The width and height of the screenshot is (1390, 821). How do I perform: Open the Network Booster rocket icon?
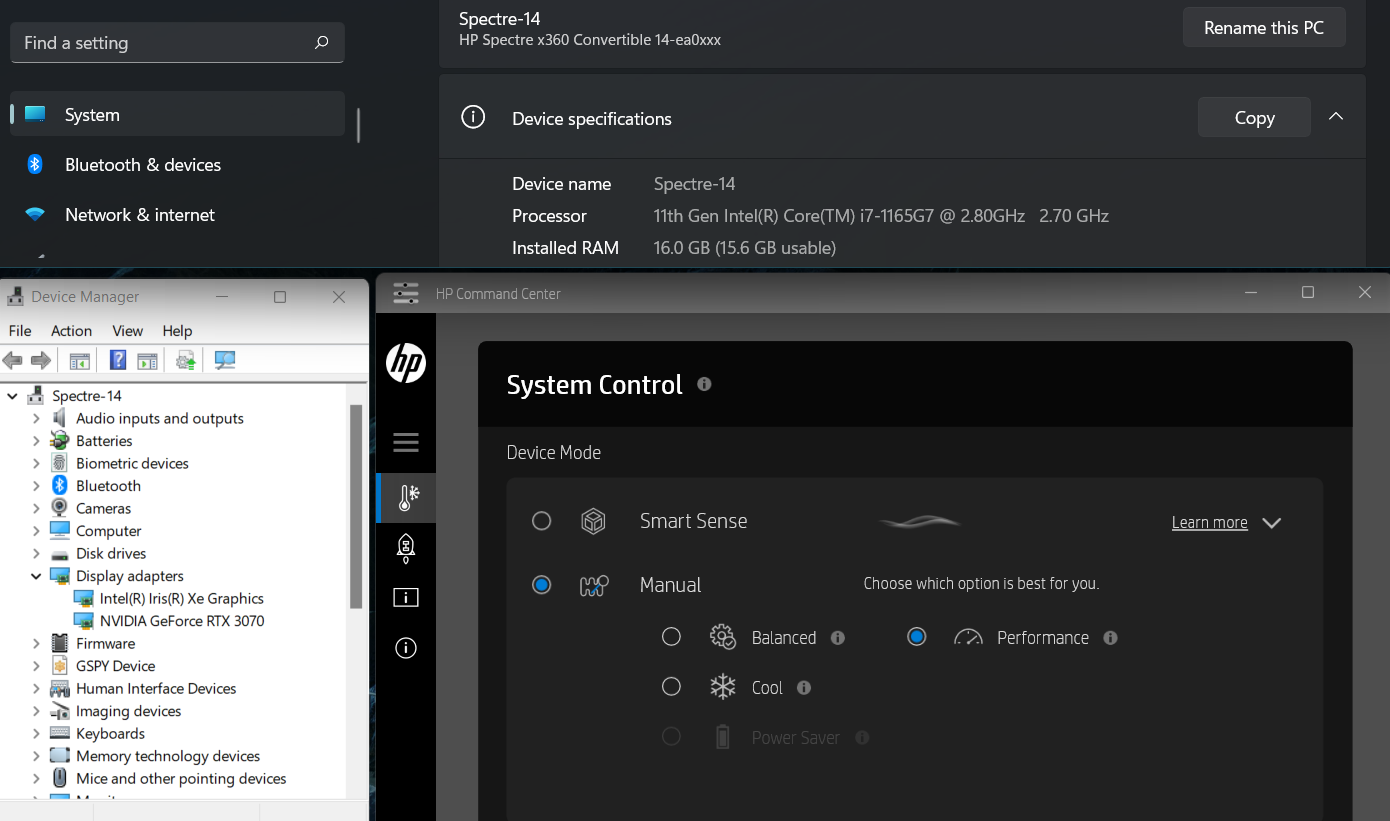tap(405, 548)
